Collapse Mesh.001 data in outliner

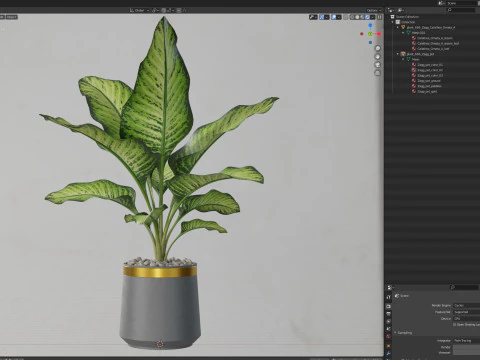click(403, 33)
